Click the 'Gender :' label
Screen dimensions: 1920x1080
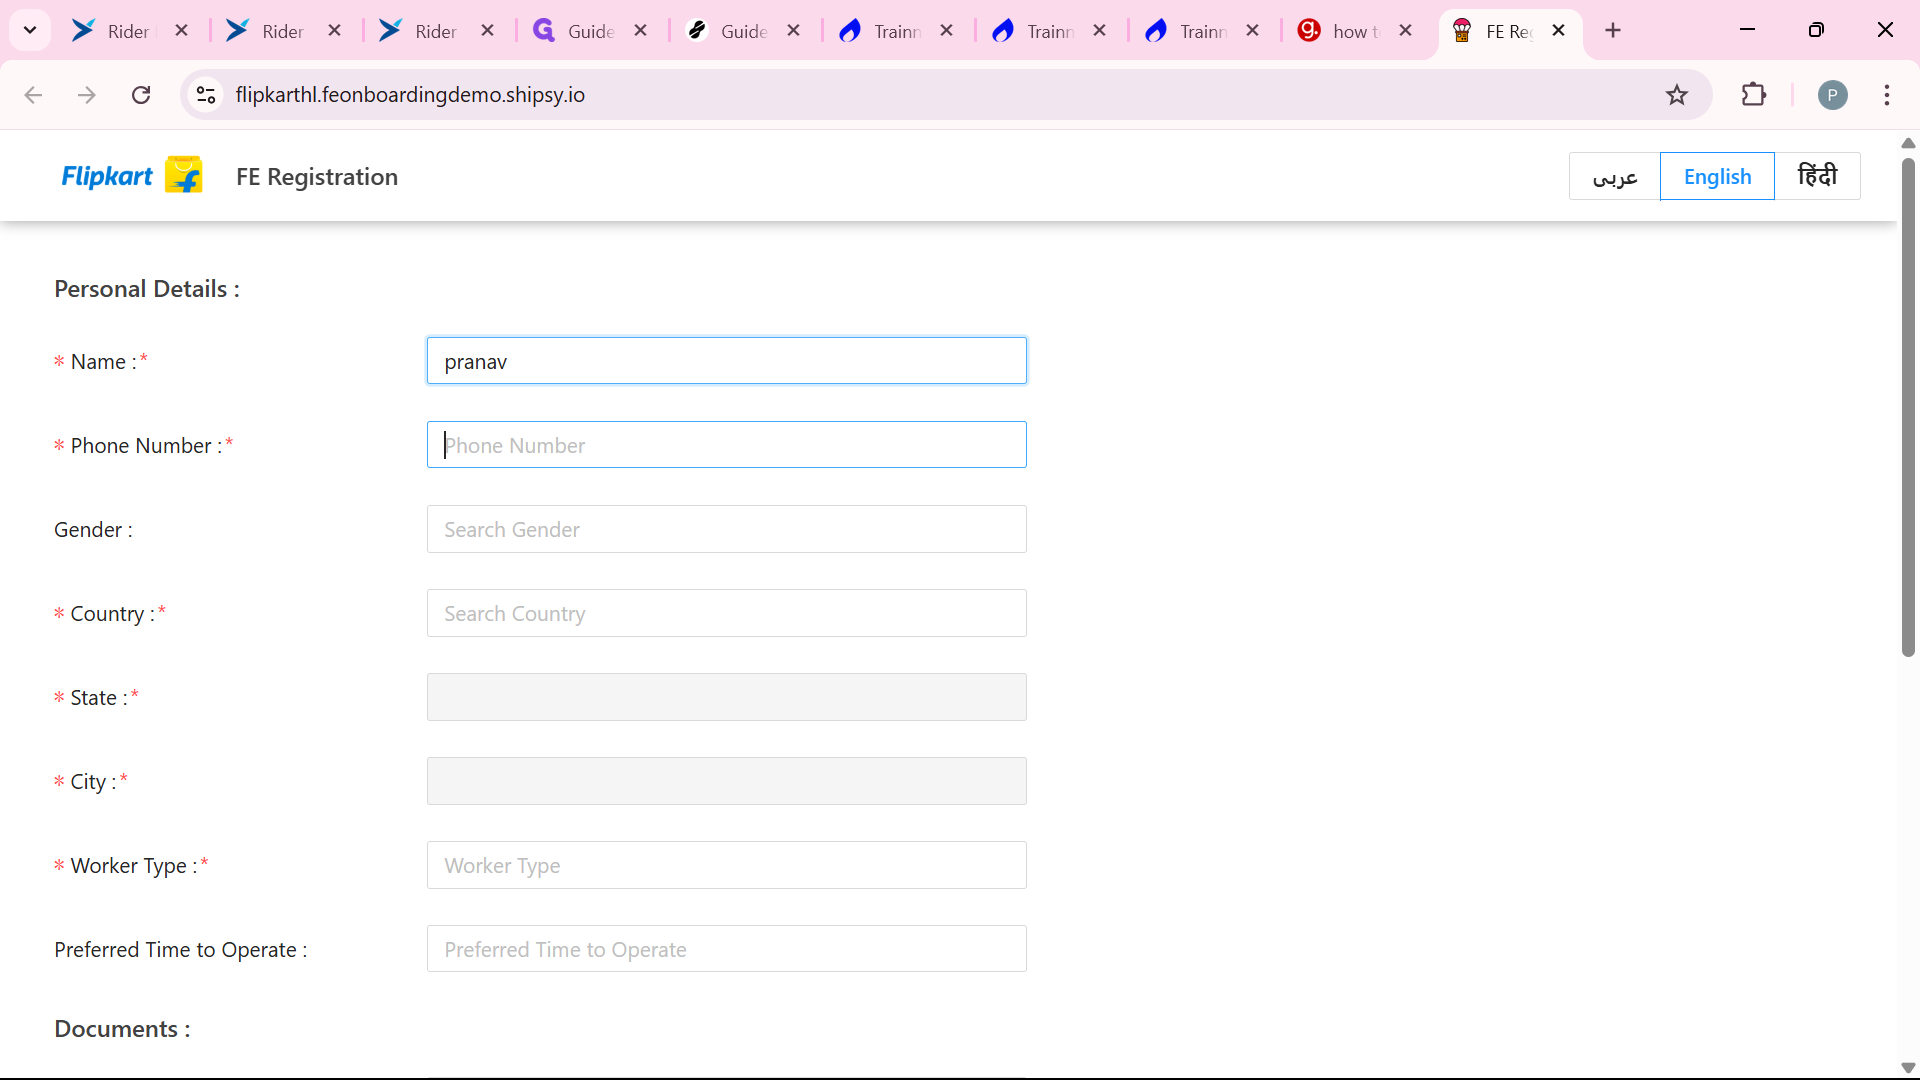93,530
